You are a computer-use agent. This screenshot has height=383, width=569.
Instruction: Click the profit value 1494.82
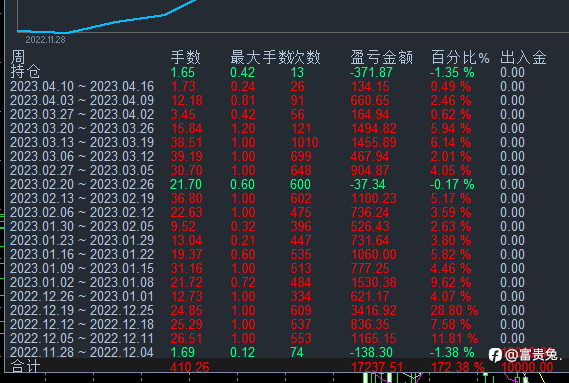[373, 128]
